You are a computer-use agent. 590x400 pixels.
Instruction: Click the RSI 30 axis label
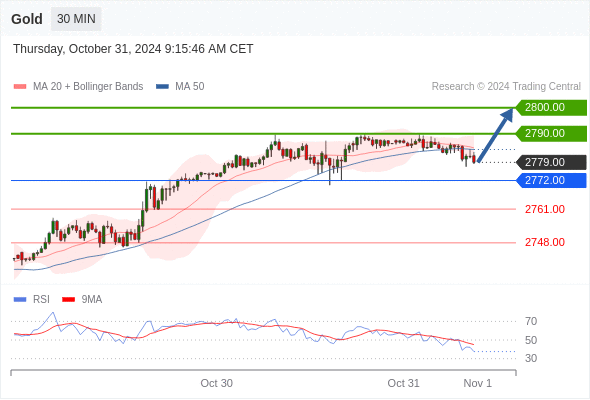point(531,358)
